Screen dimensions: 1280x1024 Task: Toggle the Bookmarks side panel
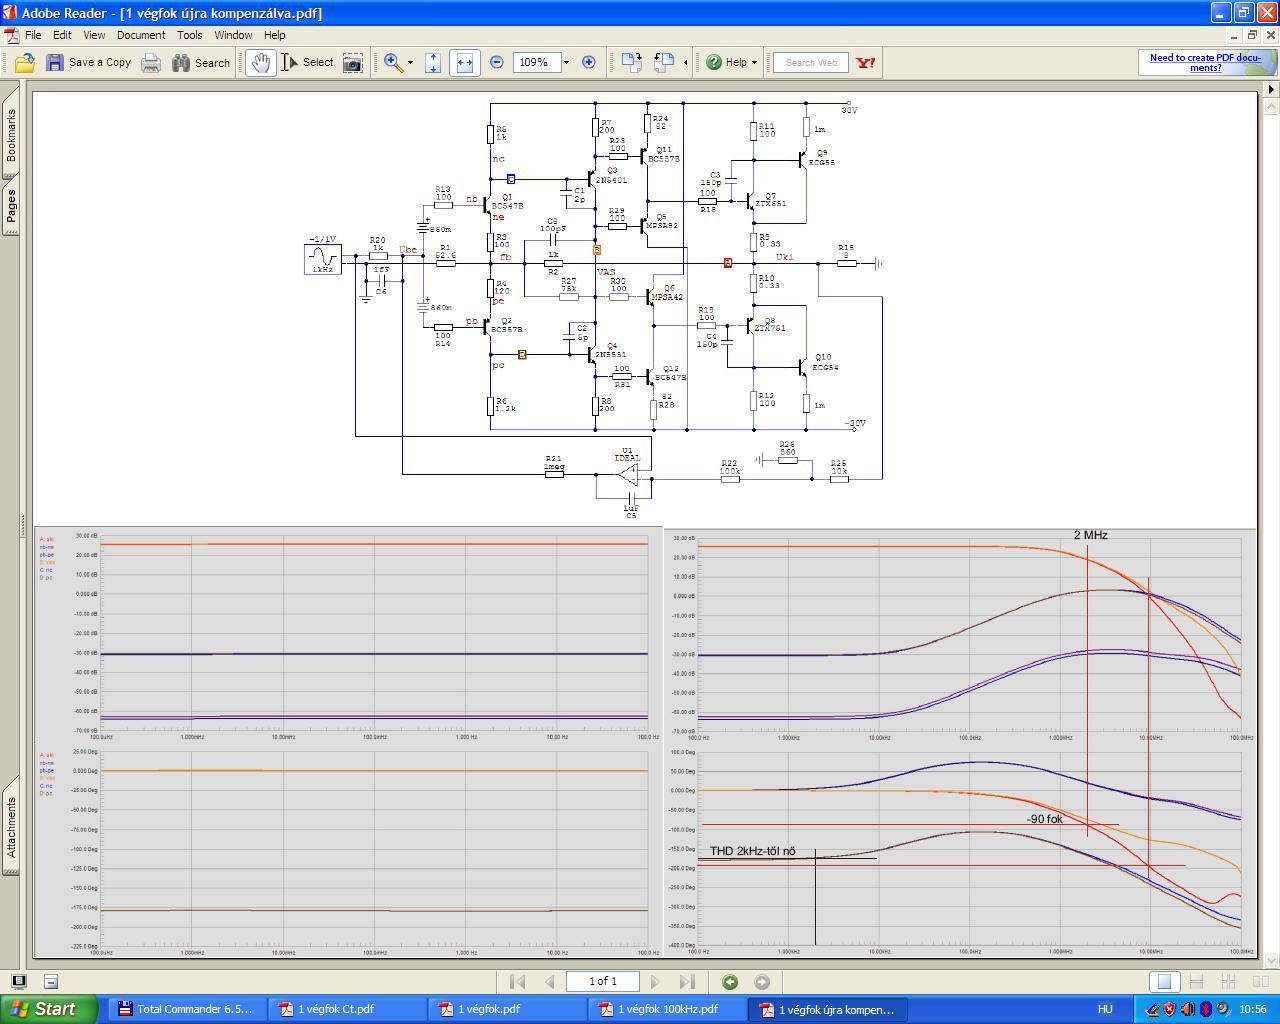coord(11,135)
